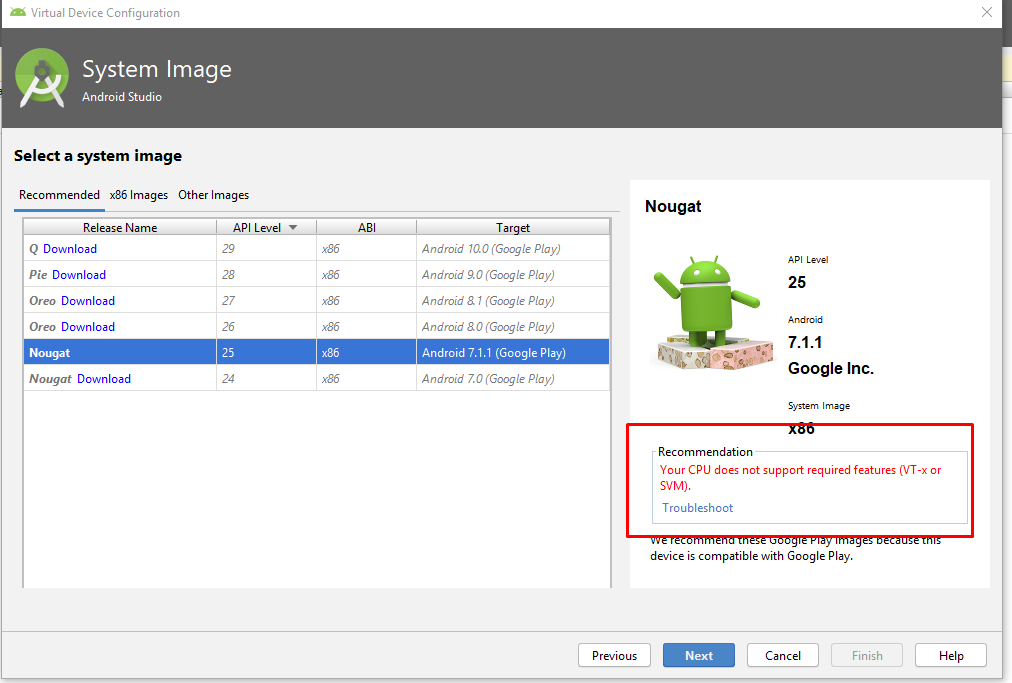Image resolution: width=1012 pixels, height=683 pixels.
Task: Sort by the ABI column header
Action: tap(367, 228)
